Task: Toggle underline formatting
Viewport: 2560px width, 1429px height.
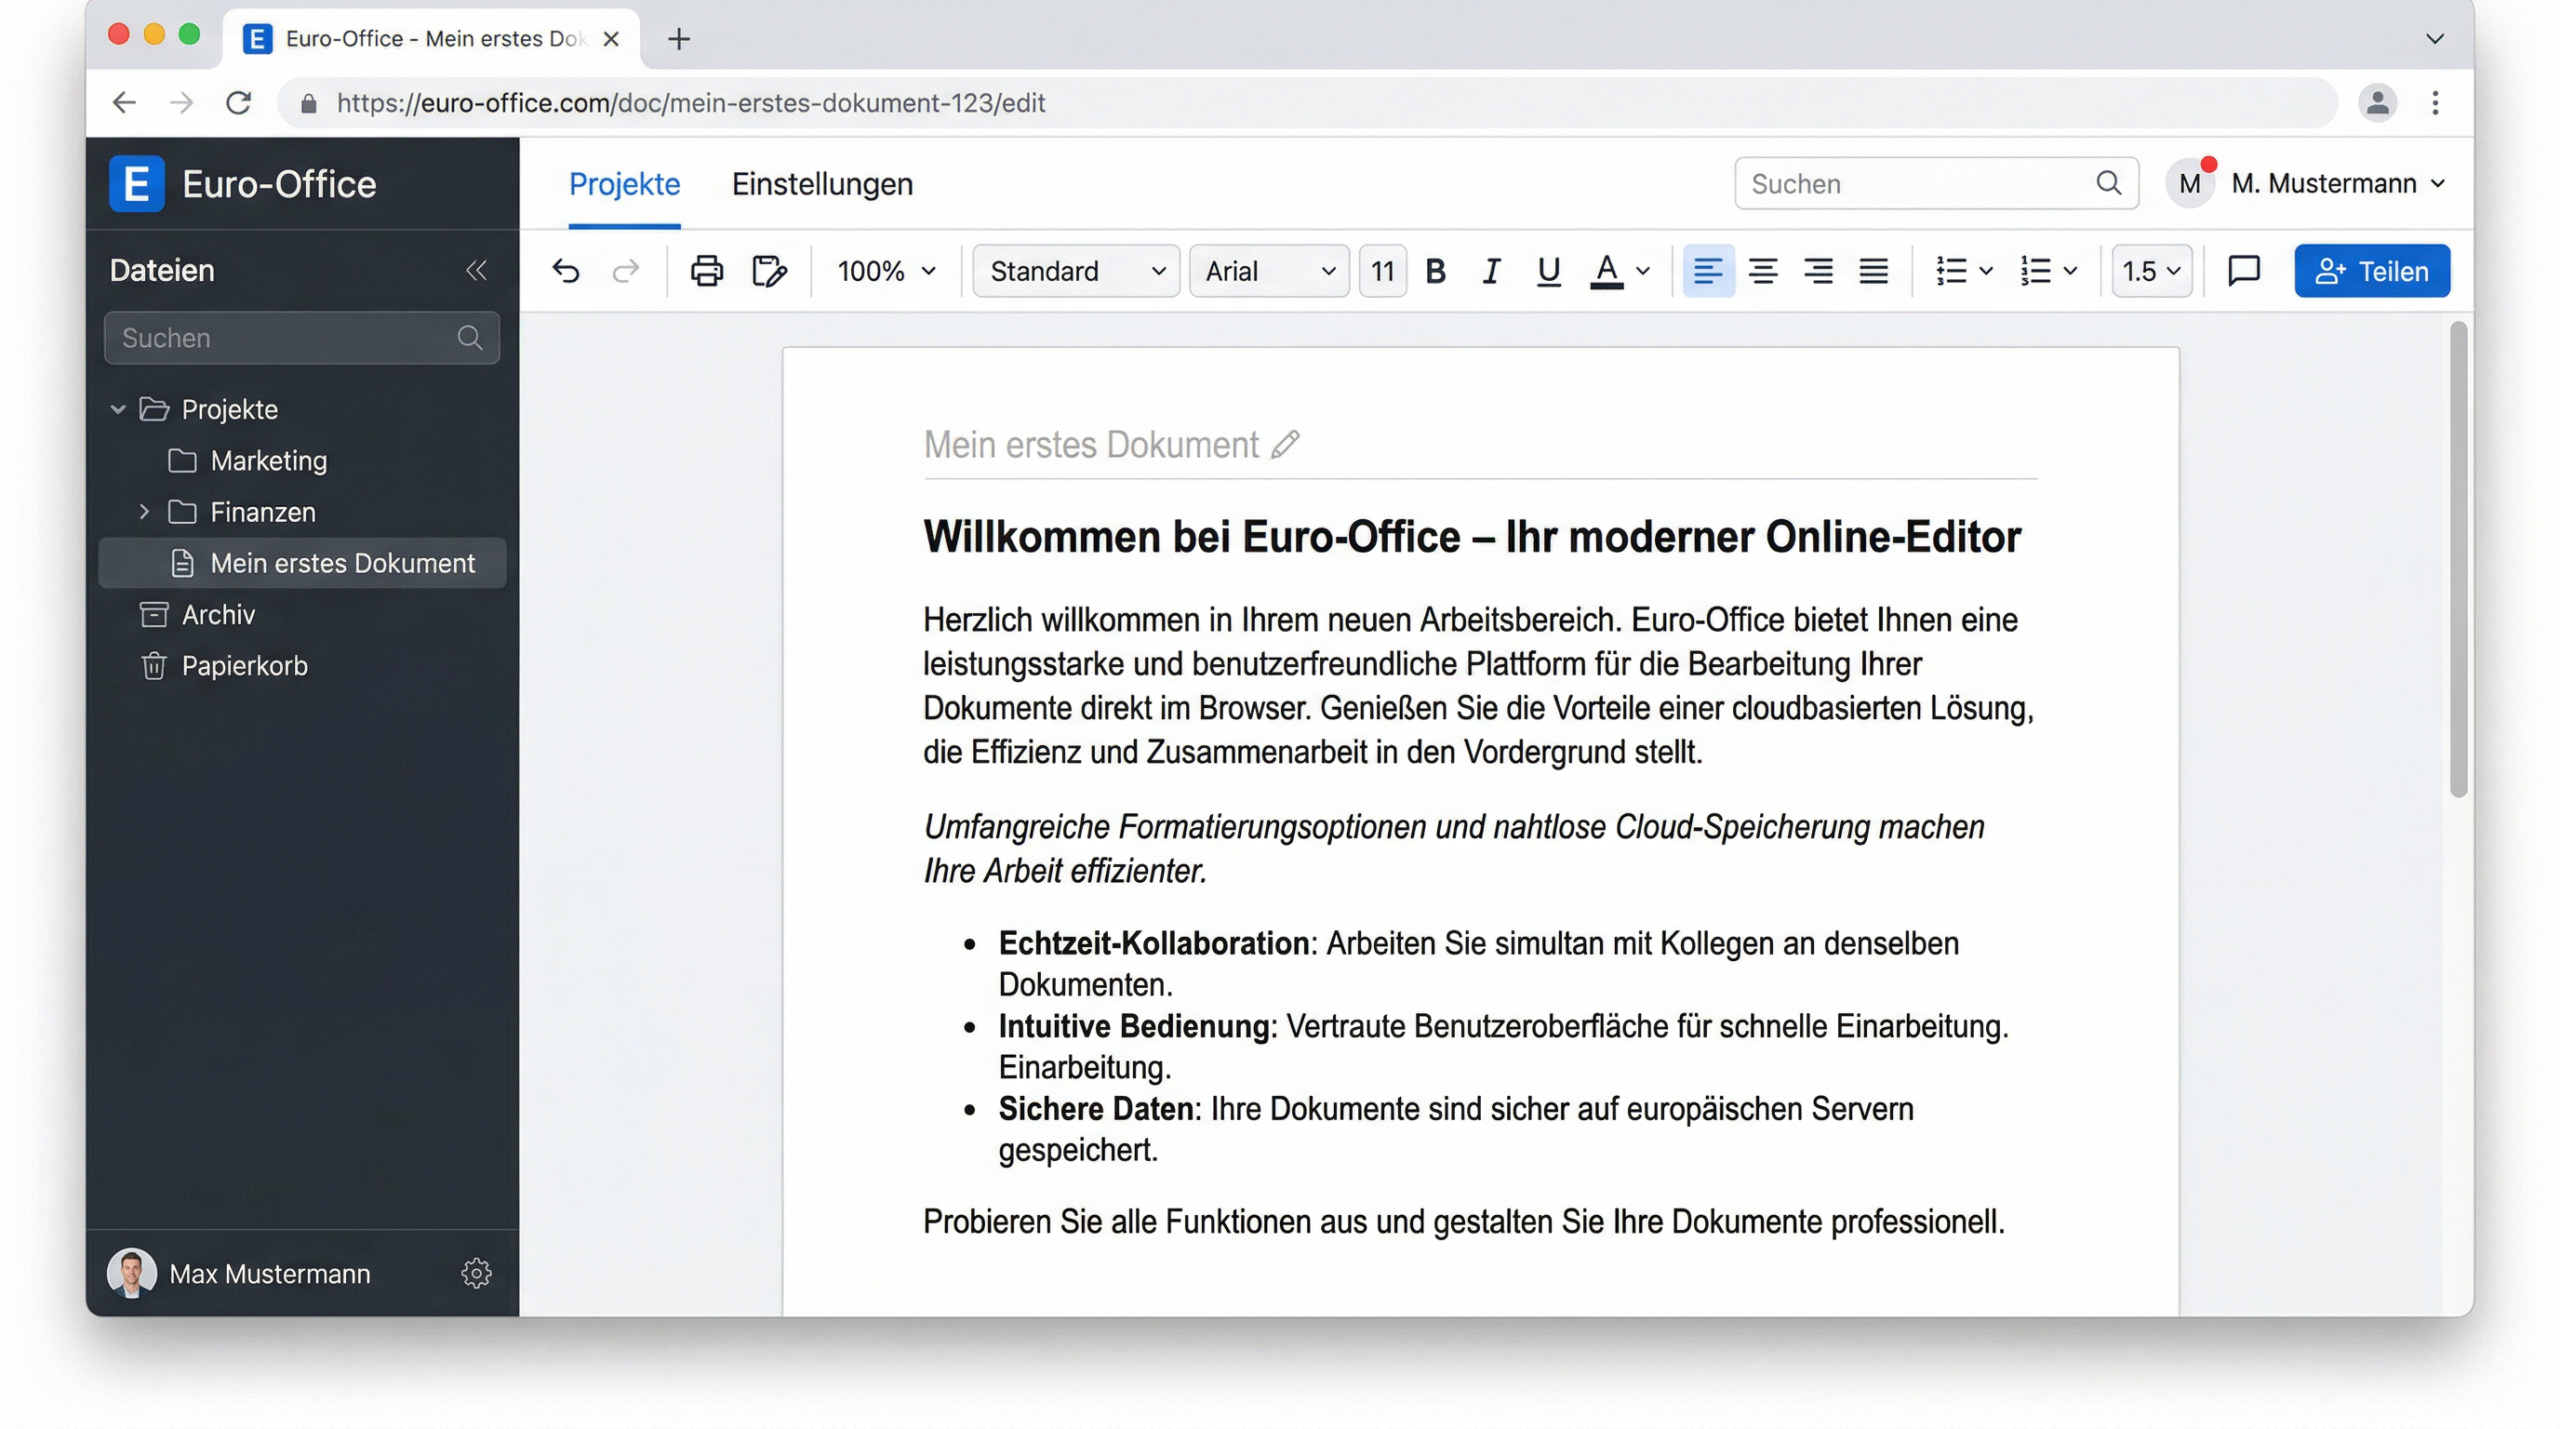Action: point(1548,271)
